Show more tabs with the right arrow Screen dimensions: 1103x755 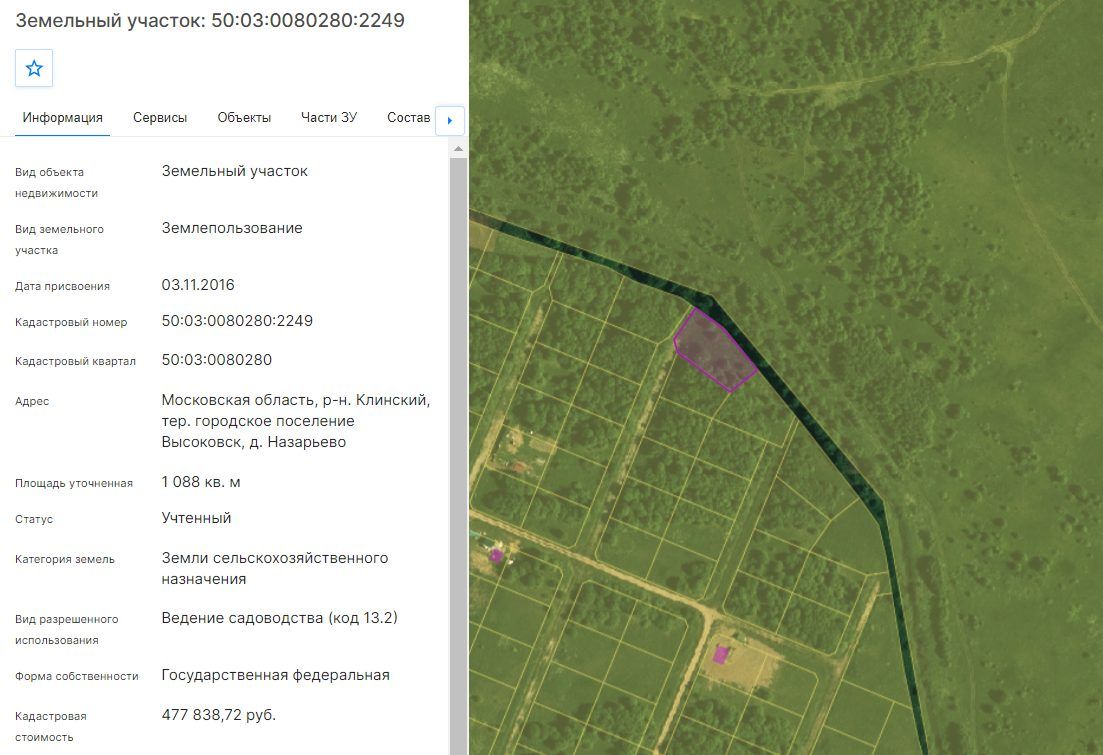(x=450, y=120)
